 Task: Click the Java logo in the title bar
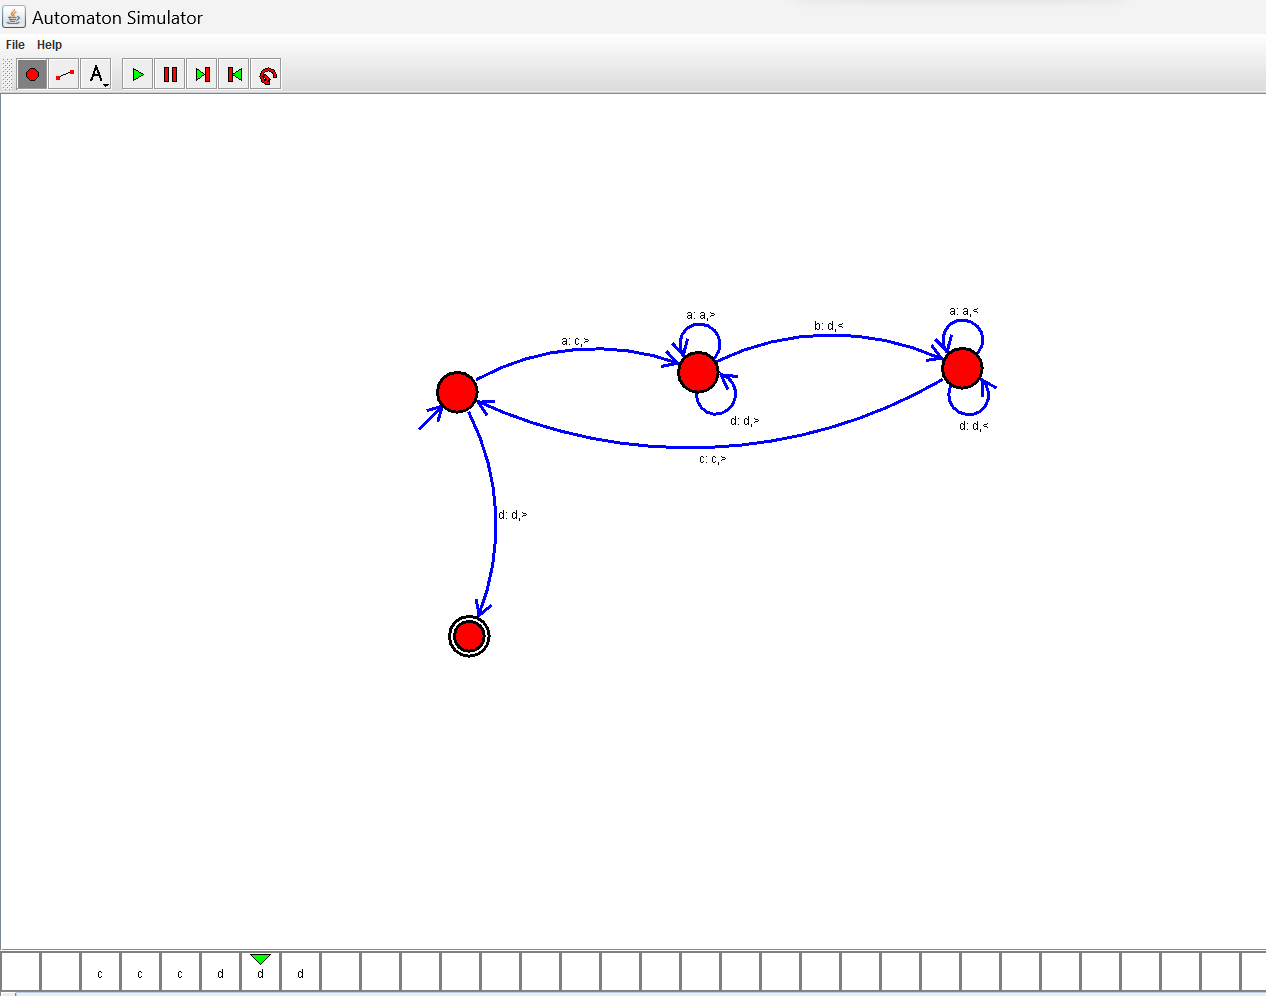point(14,16)
